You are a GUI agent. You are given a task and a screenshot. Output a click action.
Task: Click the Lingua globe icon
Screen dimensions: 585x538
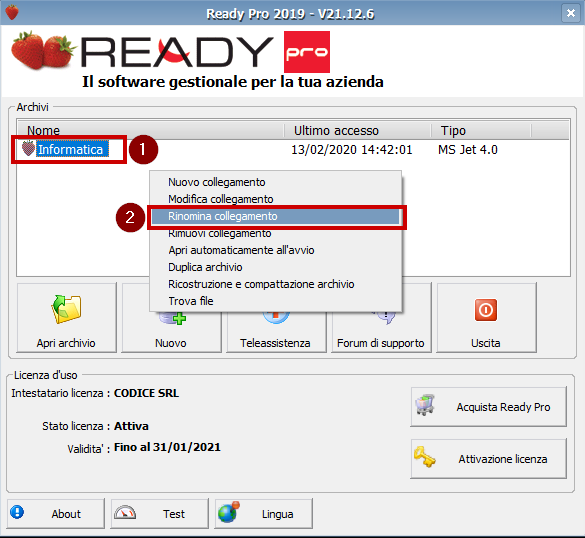tap(229, 512)
